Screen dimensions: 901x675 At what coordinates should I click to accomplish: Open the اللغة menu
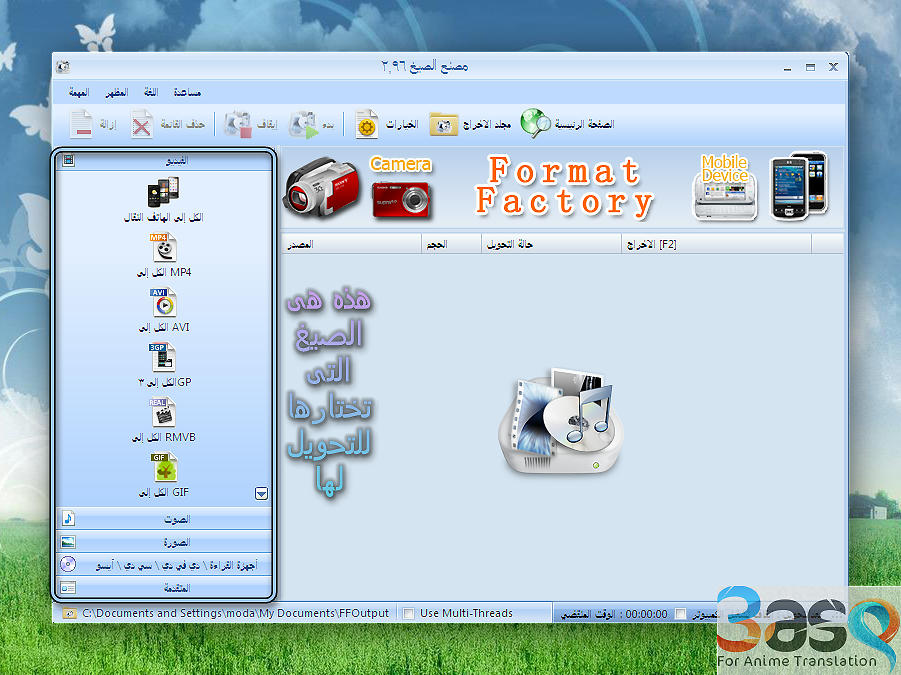(151, 92)
